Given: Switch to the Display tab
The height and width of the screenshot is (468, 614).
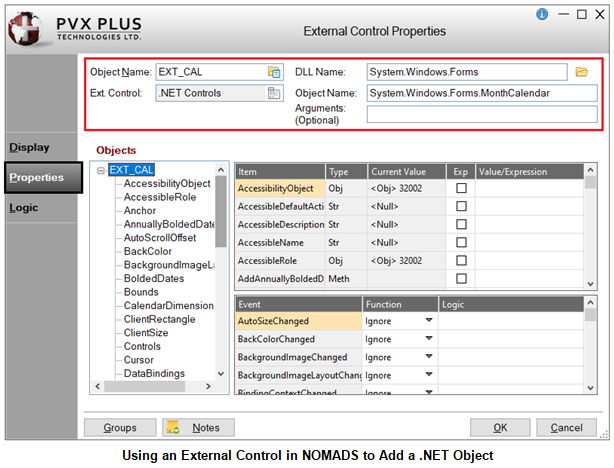Looking at the screenshot, I should click(30, 147).
